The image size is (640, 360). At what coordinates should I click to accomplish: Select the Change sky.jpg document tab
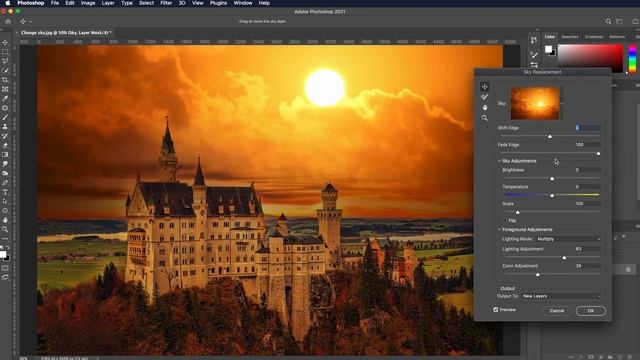66,33
